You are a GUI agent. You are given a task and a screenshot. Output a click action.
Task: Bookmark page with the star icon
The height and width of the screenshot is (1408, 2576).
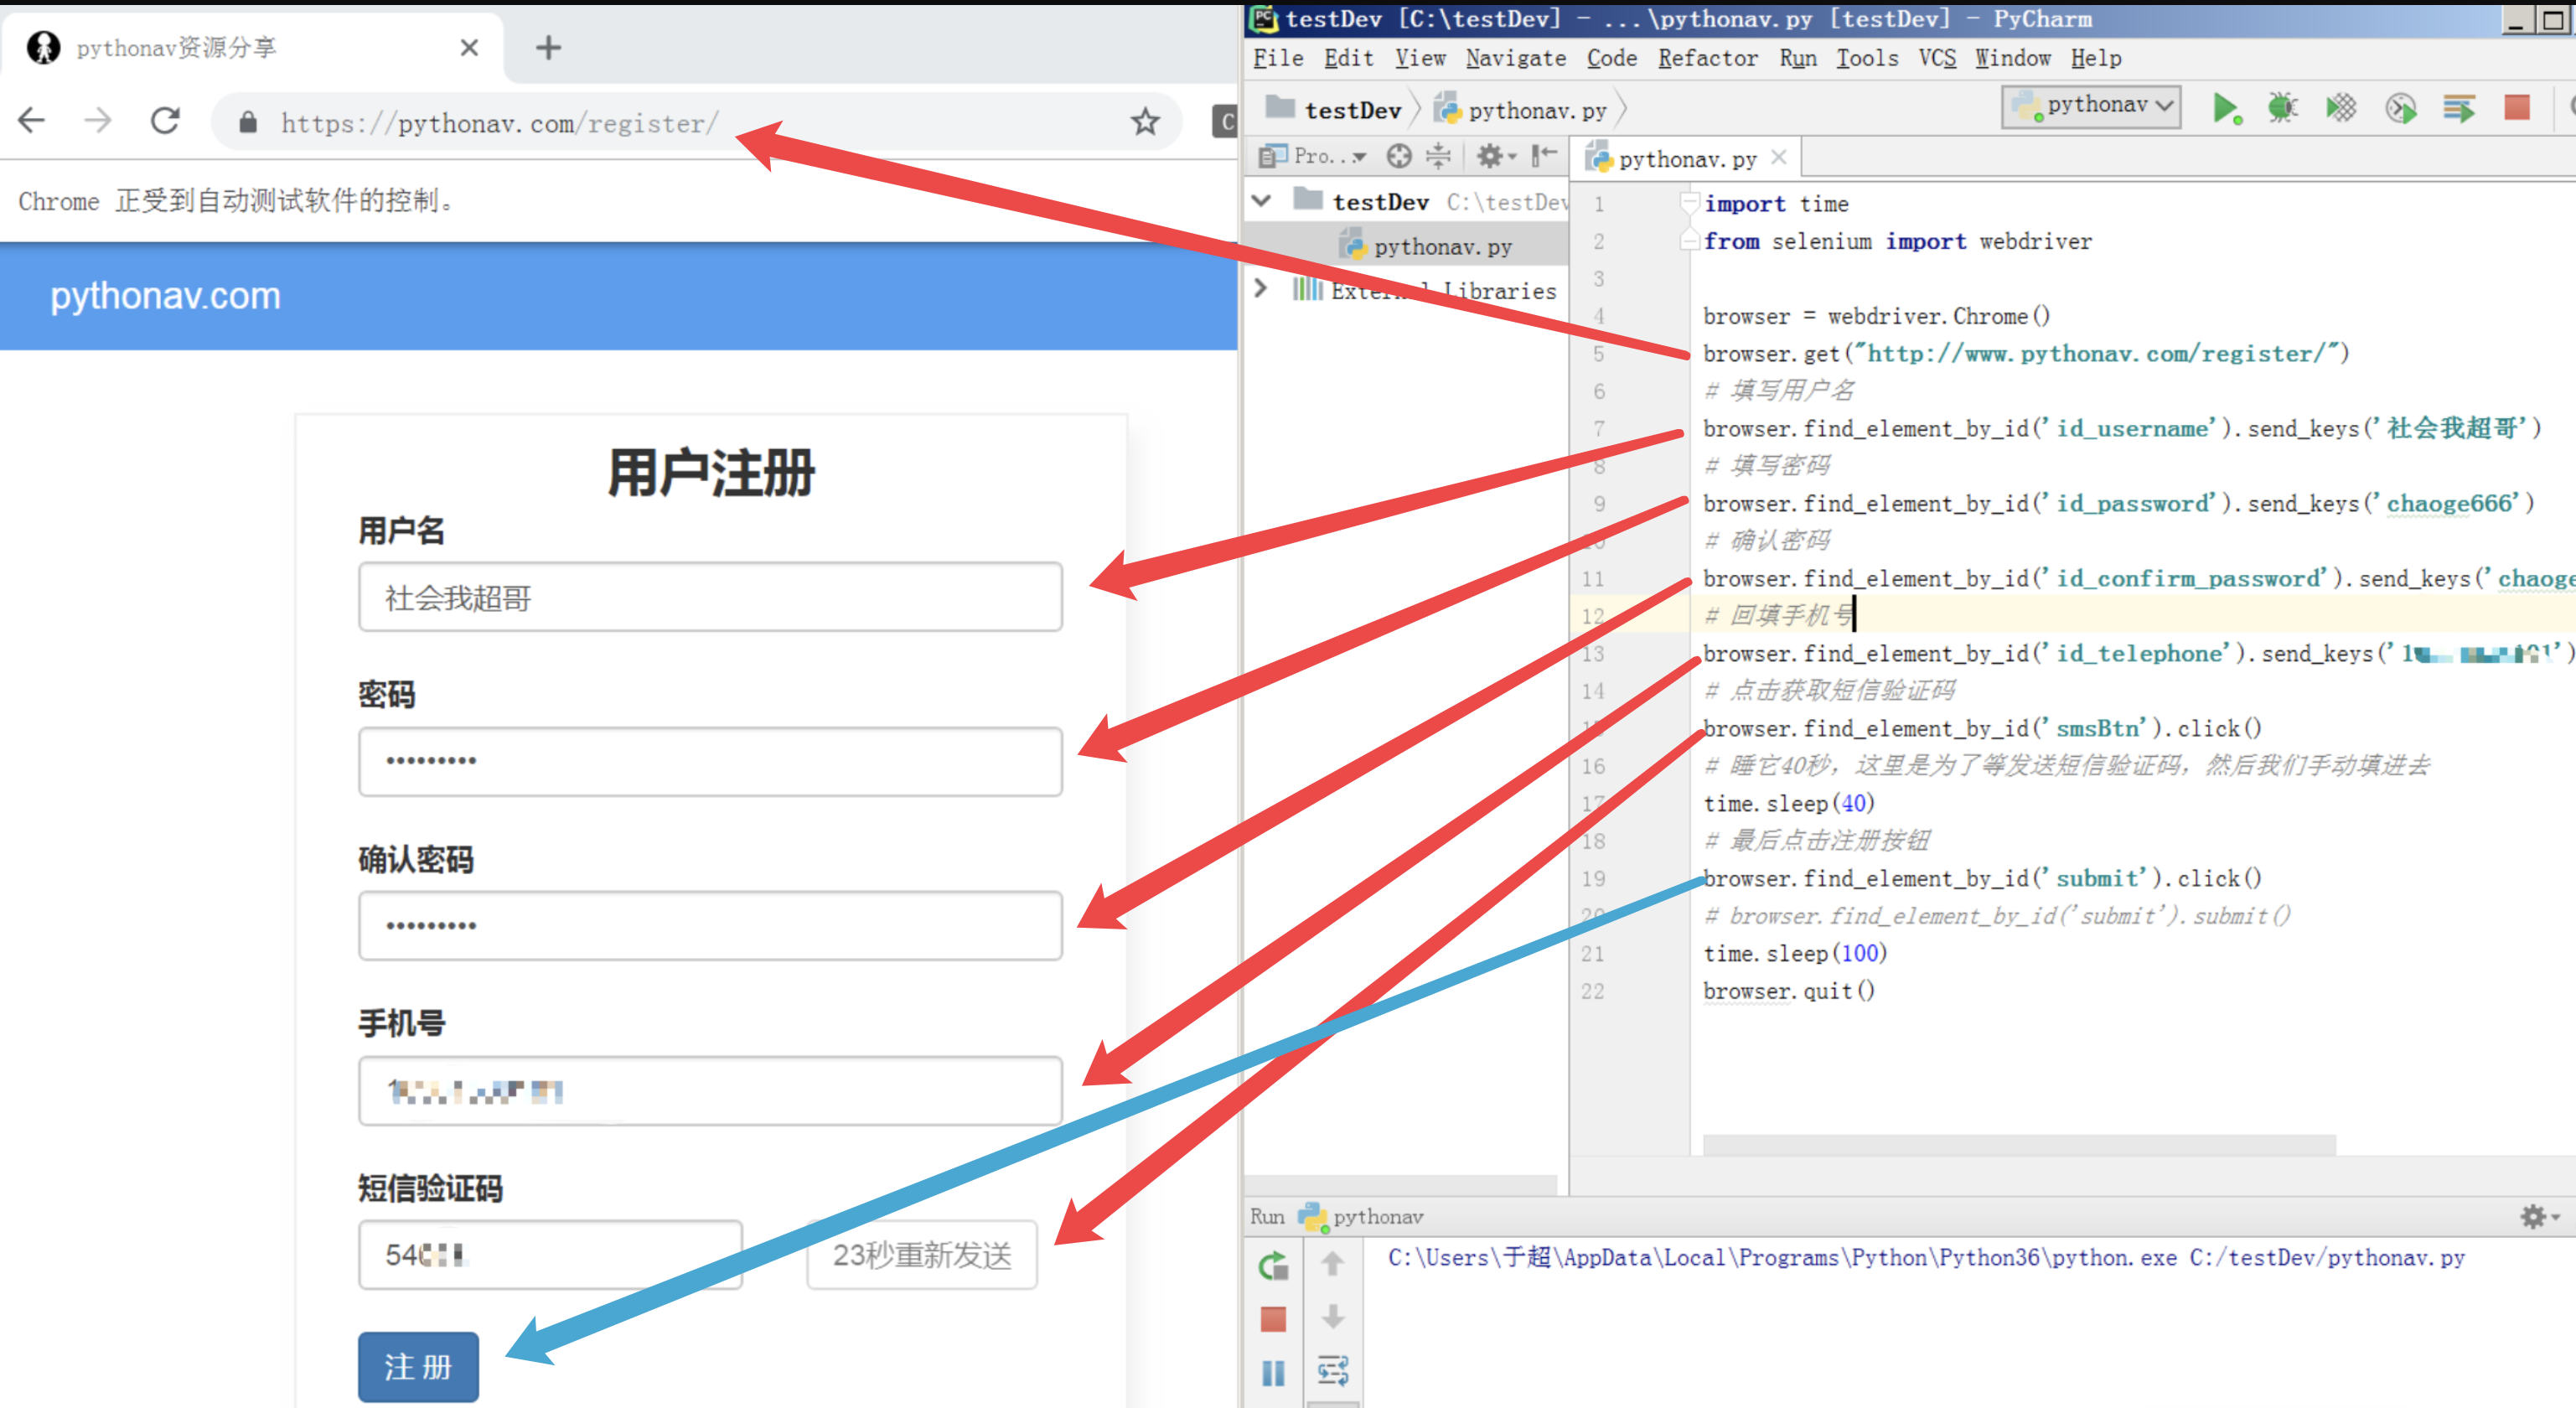(1145, 122)
